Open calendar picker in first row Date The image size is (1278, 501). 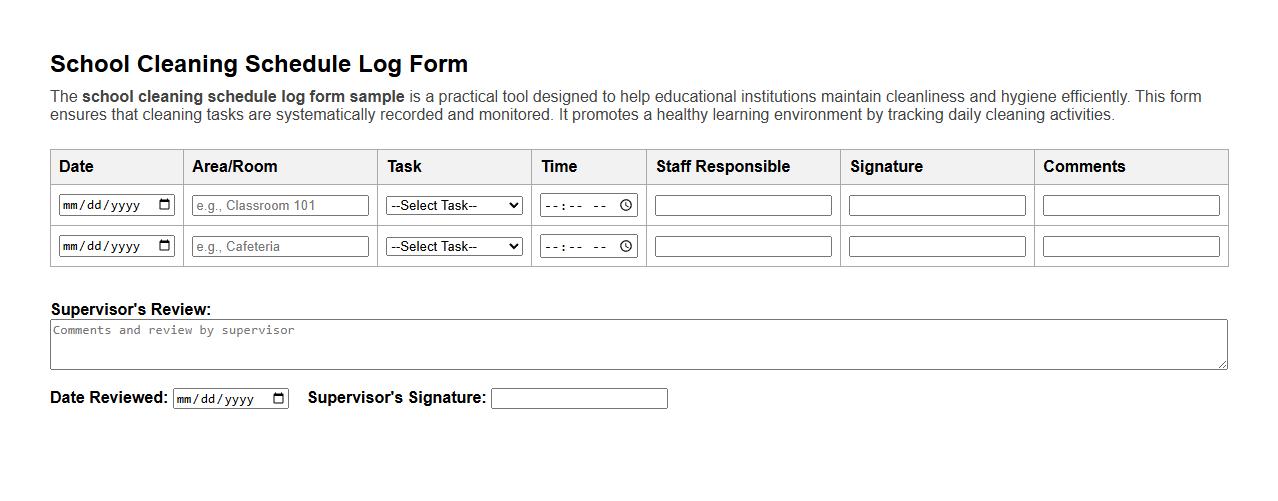click(x=165, y=205)
